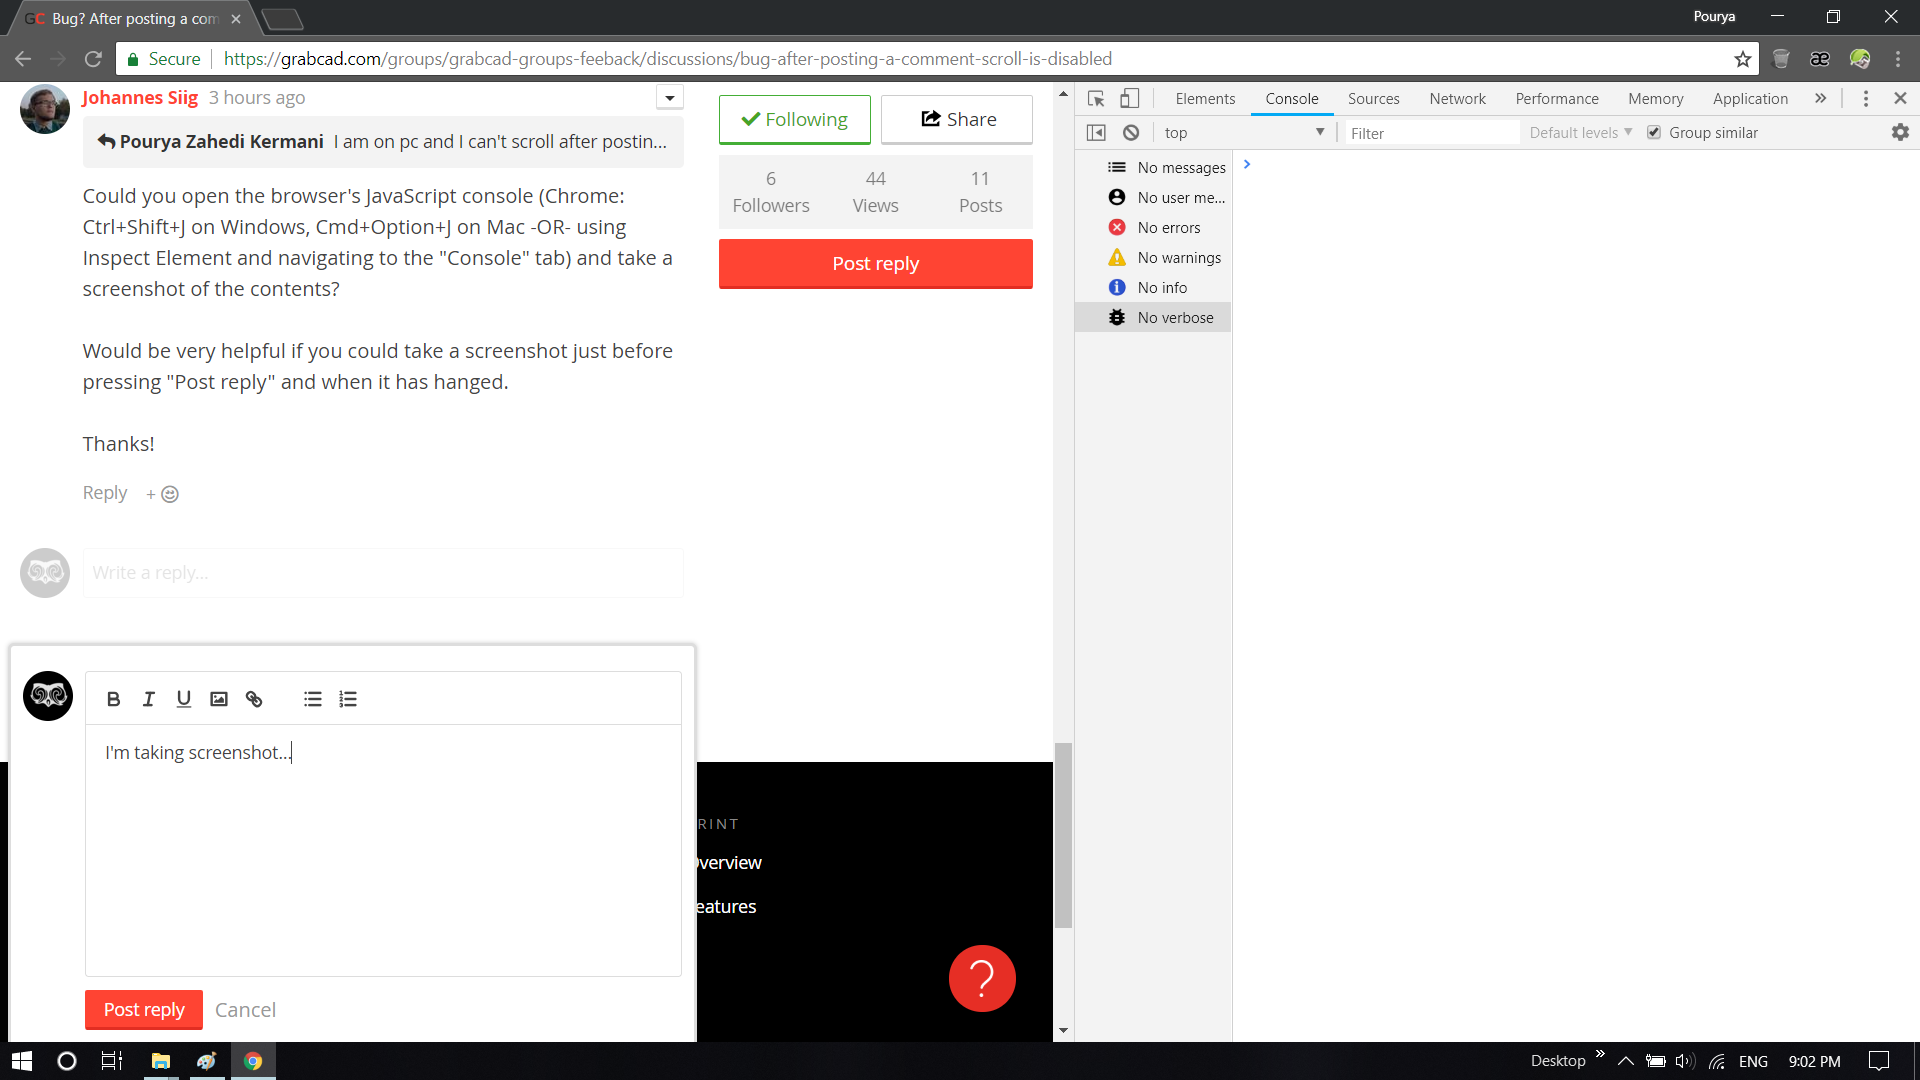Open comment options dropdown arrow
Image resolution: width=1920 pixels, height=1080 pixels.
[670, 97]
